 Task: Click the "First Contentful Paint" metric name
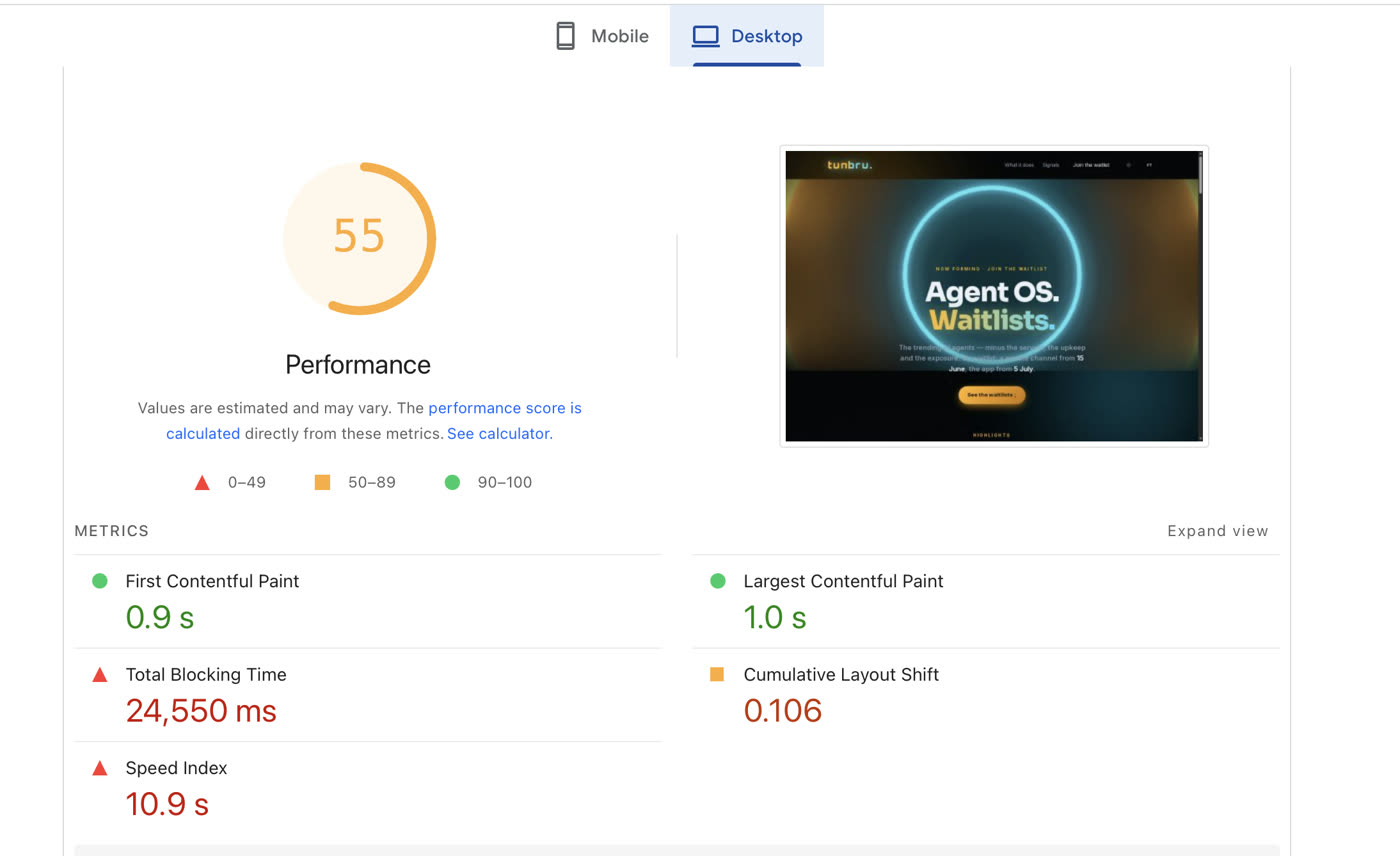tap(212, 581)
